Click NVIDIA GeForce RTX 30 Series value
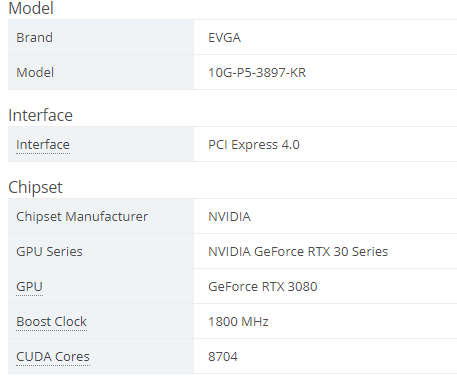This screenshot has height=381, width=457. (298, 252)
